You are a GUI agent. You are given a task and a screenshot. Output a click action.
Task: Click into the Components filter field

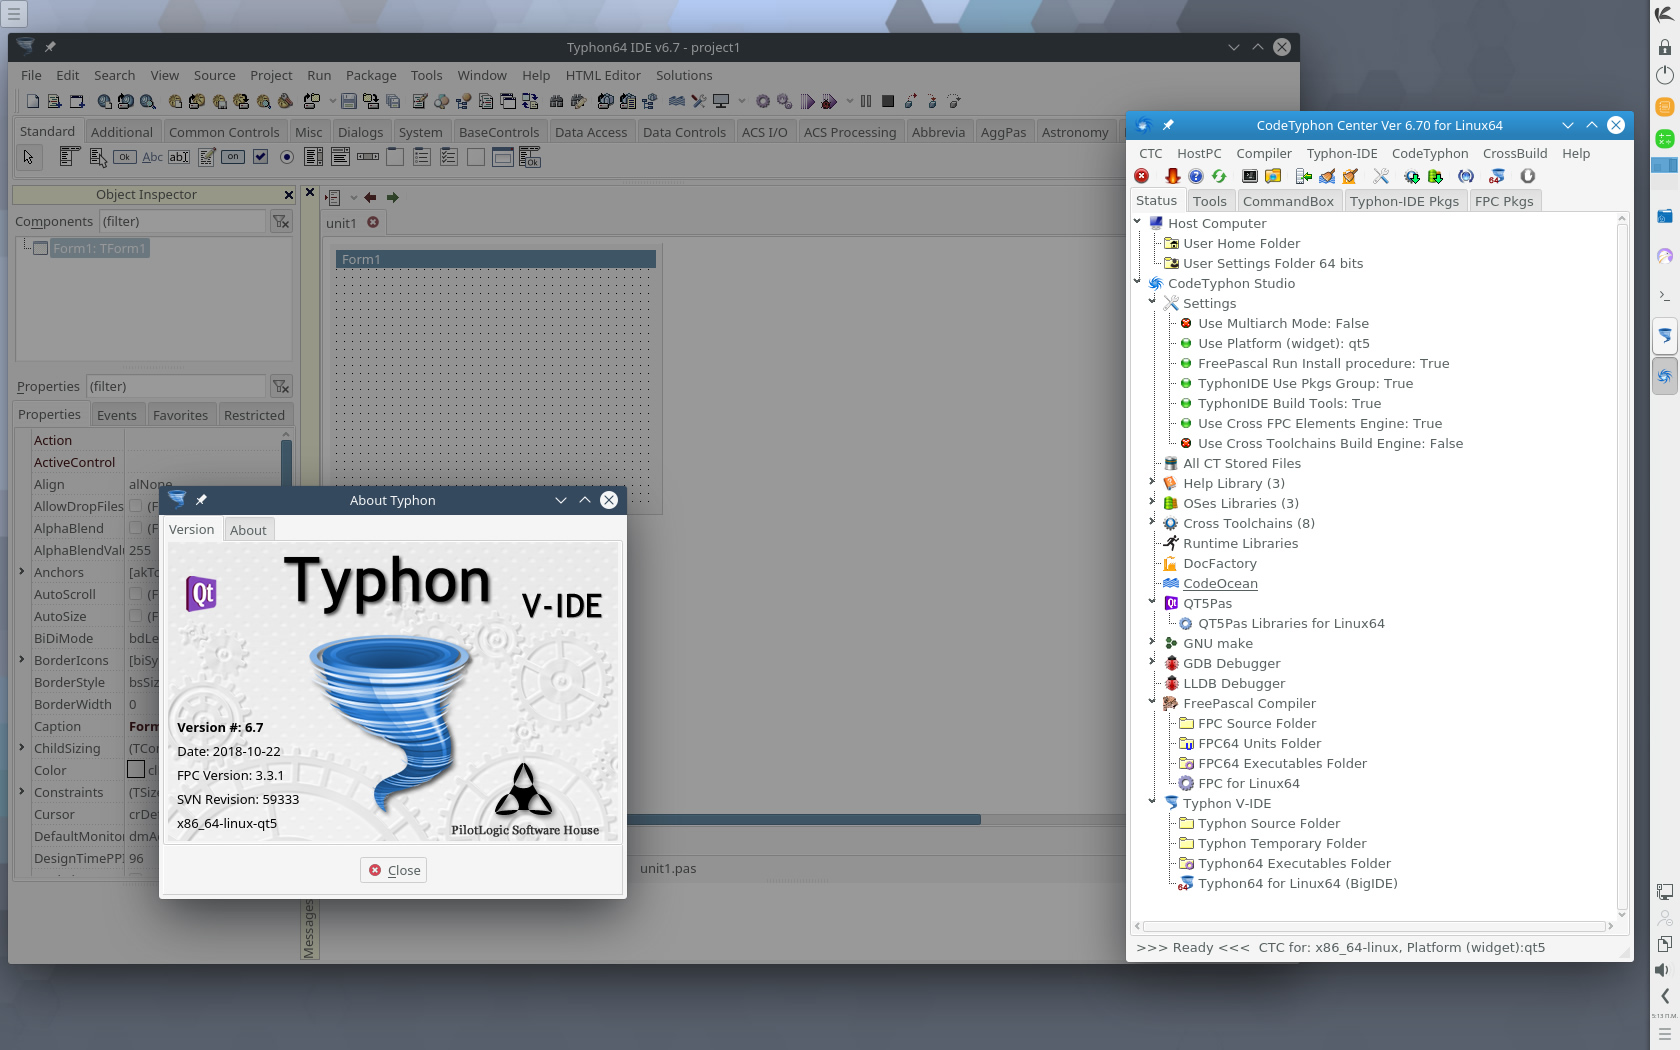pos(181,222)
